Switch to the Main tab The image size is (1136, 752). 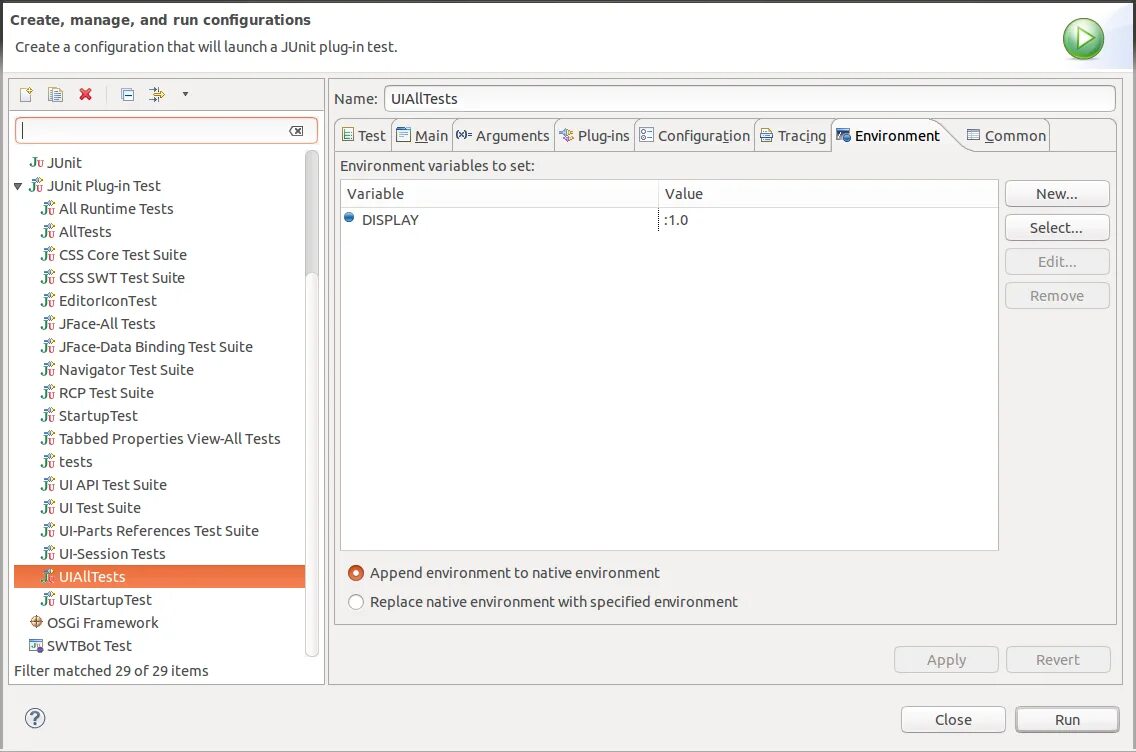[422, 135]
